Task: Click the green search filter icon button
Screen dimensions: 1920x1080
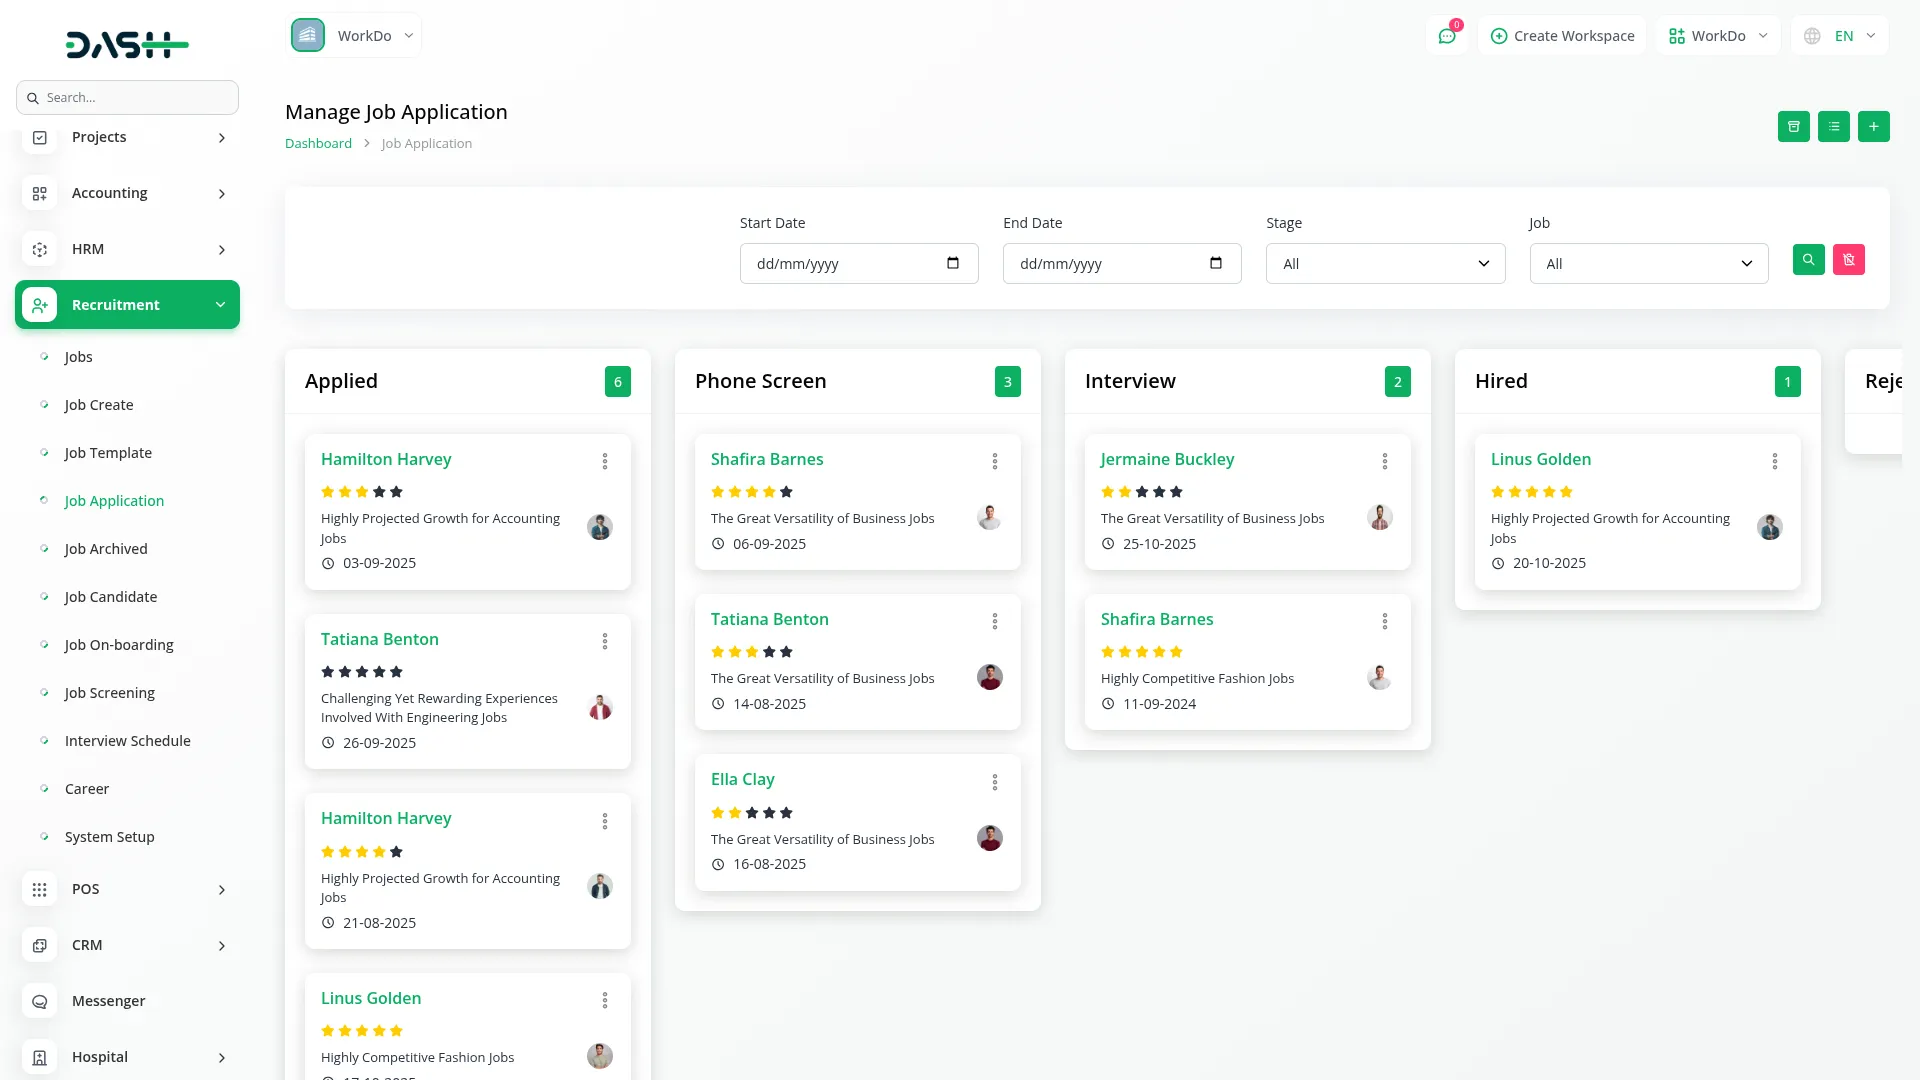Action: coord(1808,260)
